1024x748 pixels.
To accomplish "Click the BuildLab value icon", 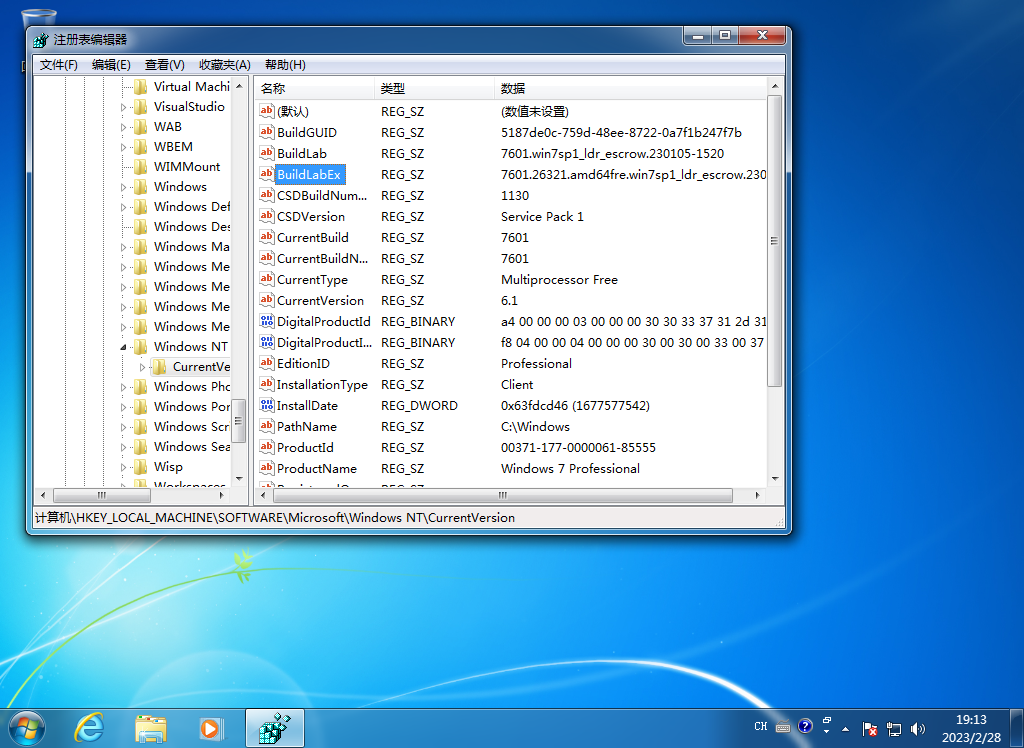I will 266,153.
